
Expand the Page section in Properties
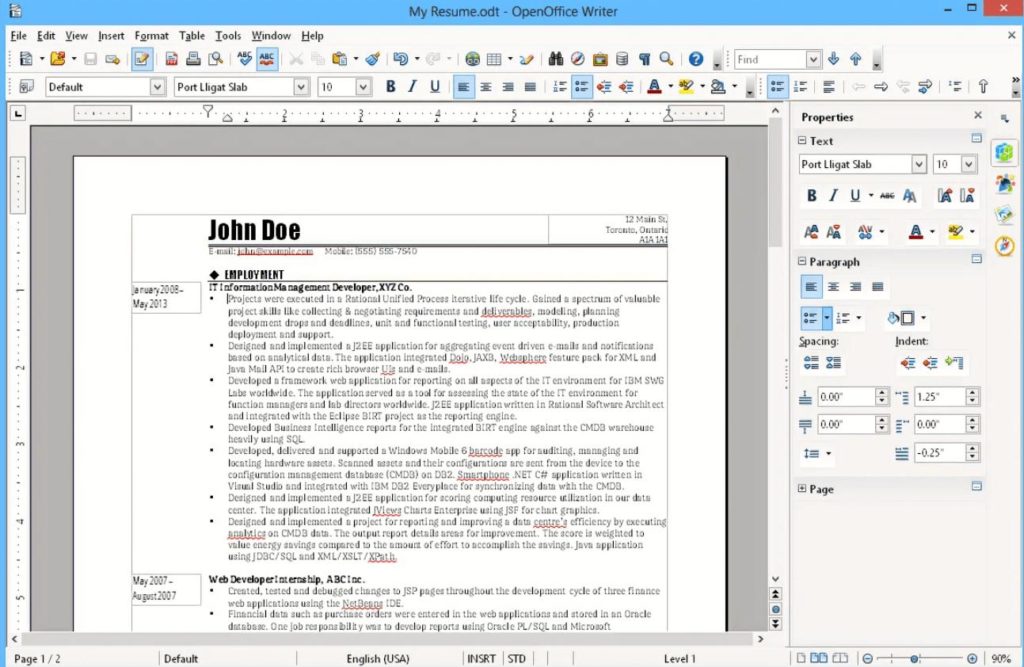pyautogui.click(x=802, y=489)
